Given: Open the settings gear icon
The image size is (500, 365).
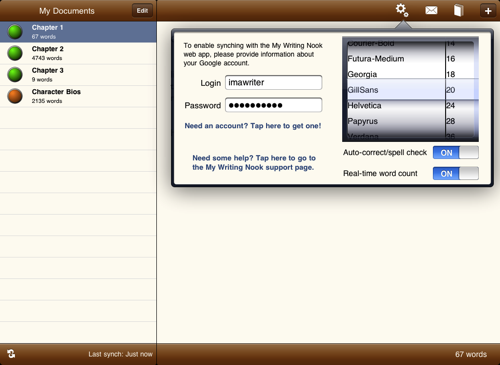Looking at the screenshot, I should click(402, 10).
